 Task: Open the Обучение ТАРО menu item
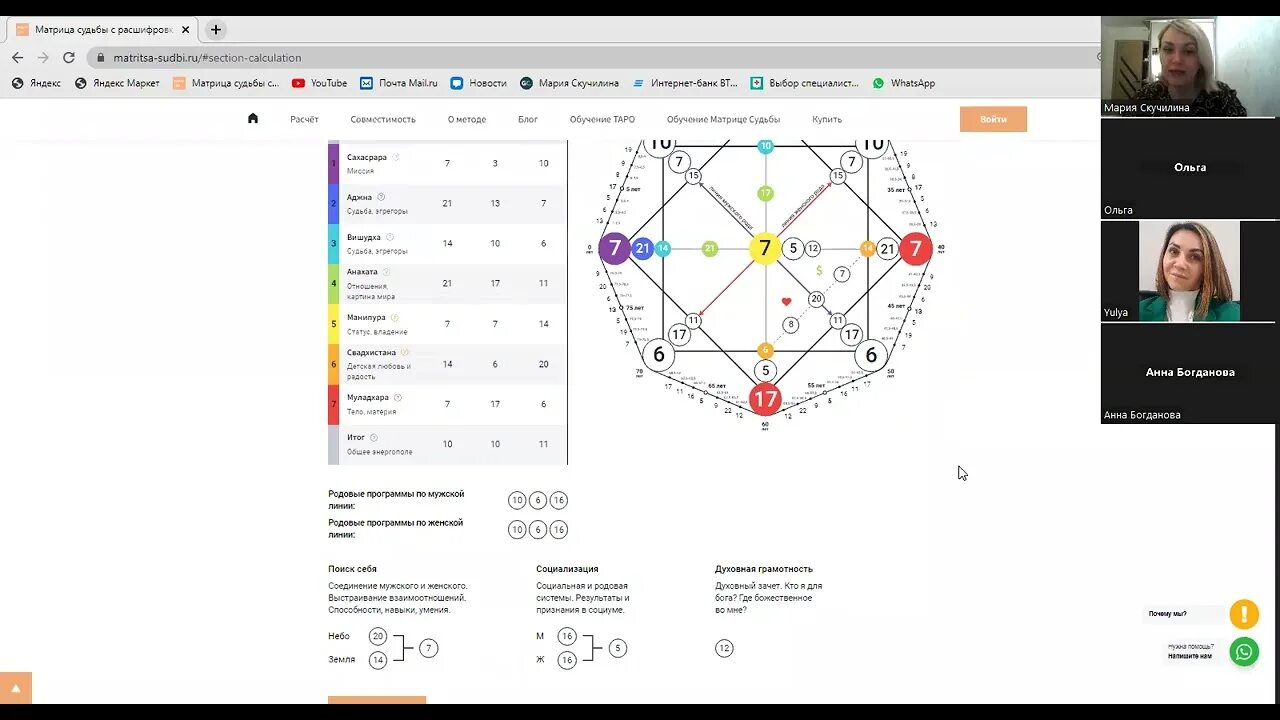[x=602, y=119]
